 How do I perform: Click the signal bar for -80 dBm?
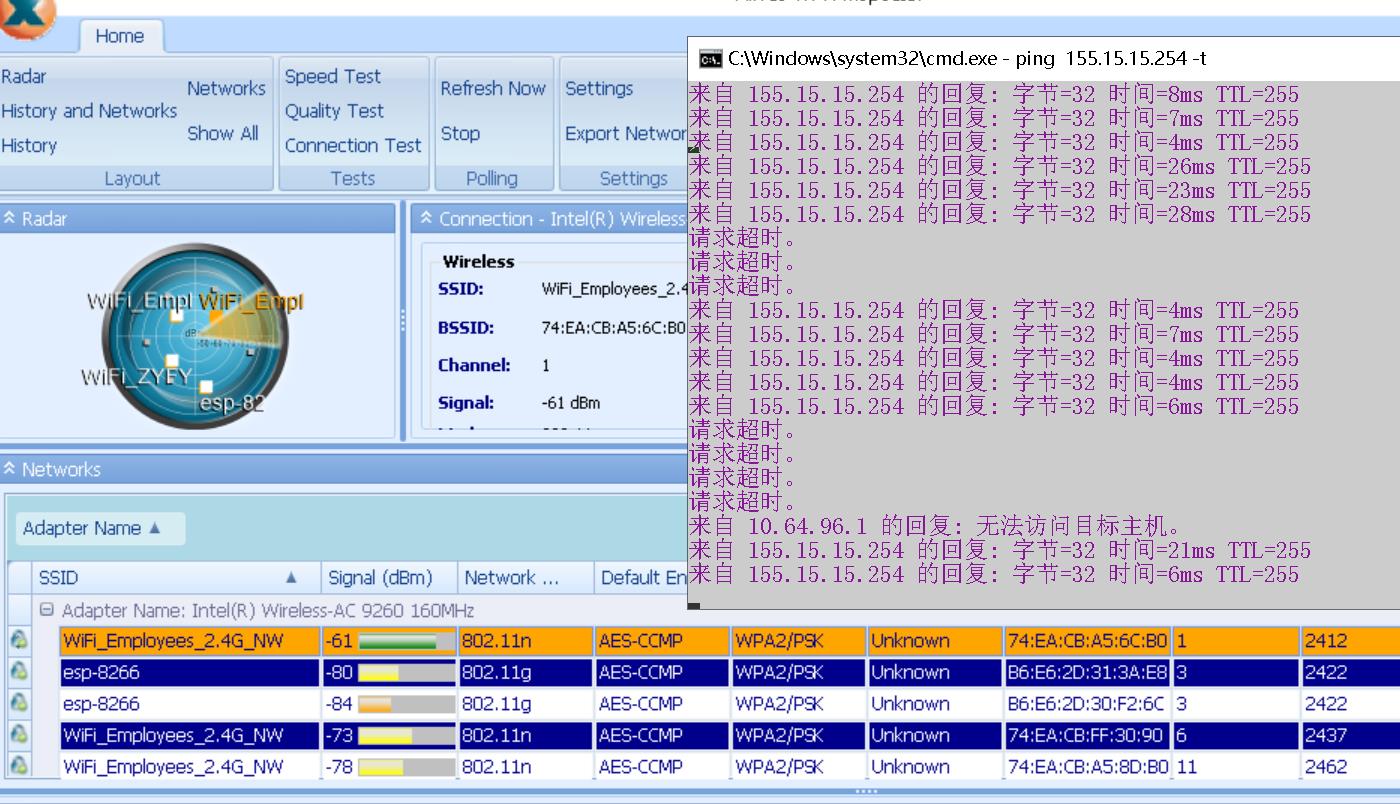tap(406, 672)
